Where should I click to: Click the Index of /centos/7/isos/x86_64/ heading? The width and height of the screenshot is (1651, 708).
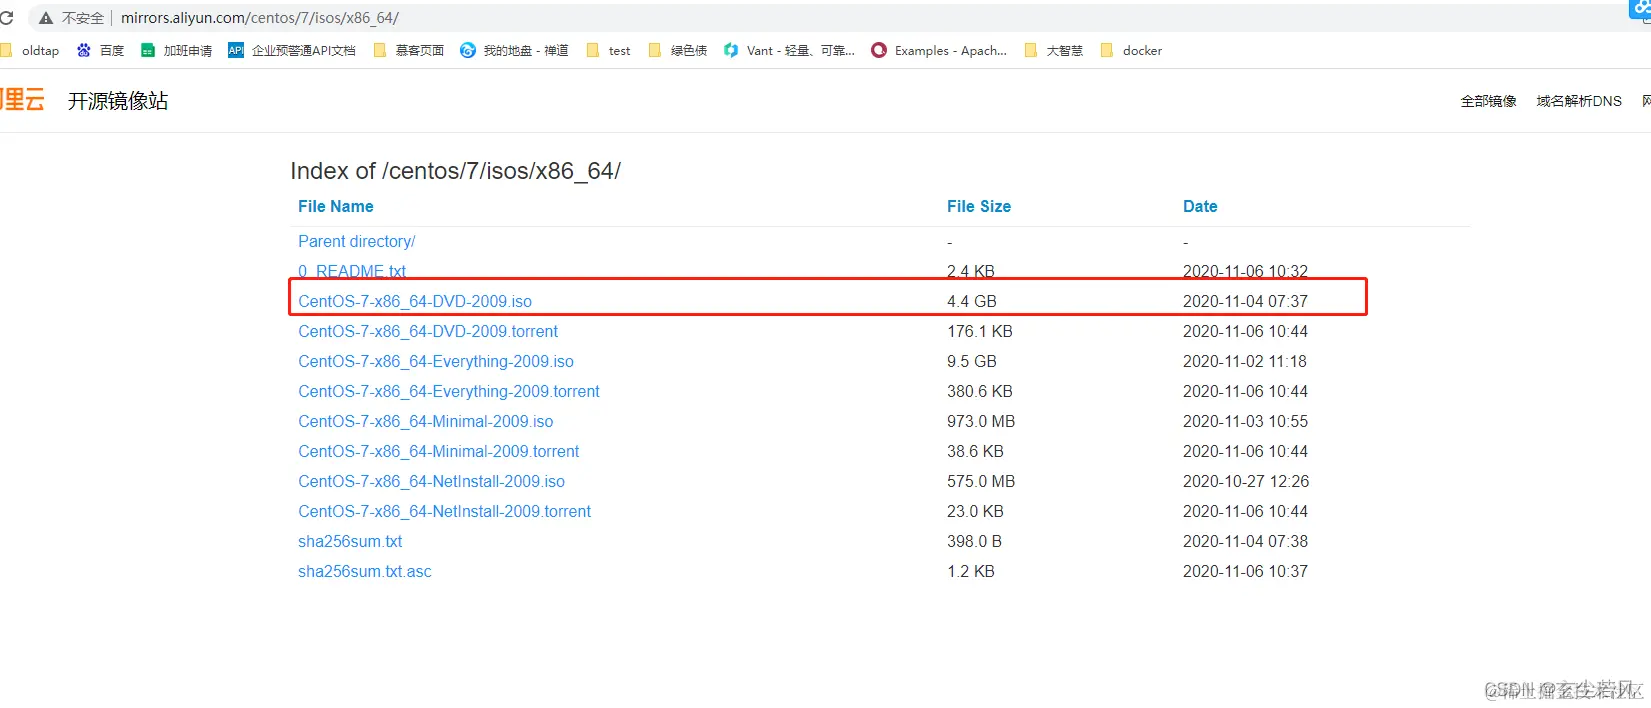click(455, 171)
